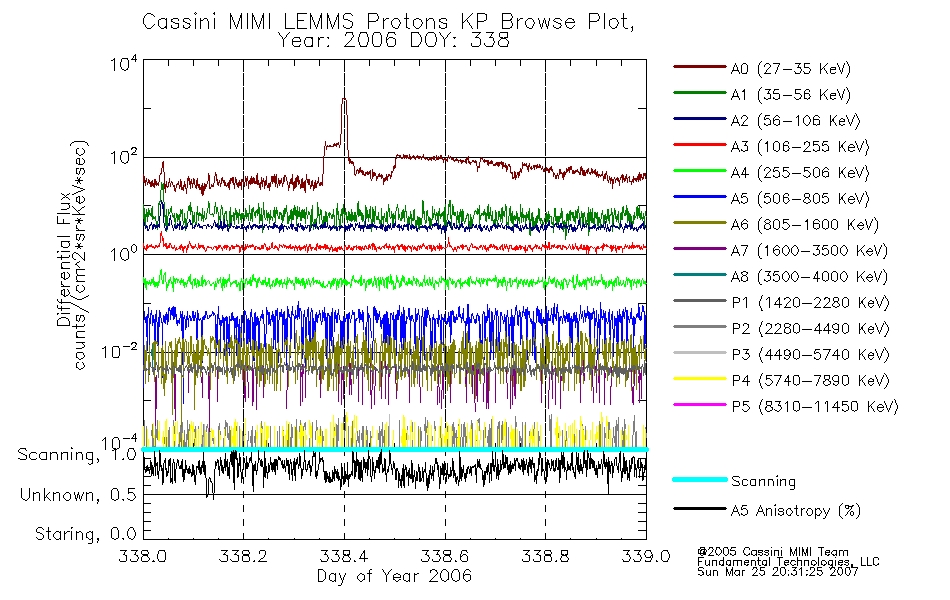
Task: Click the red A3 legend line
Action: tap(700, 145)
